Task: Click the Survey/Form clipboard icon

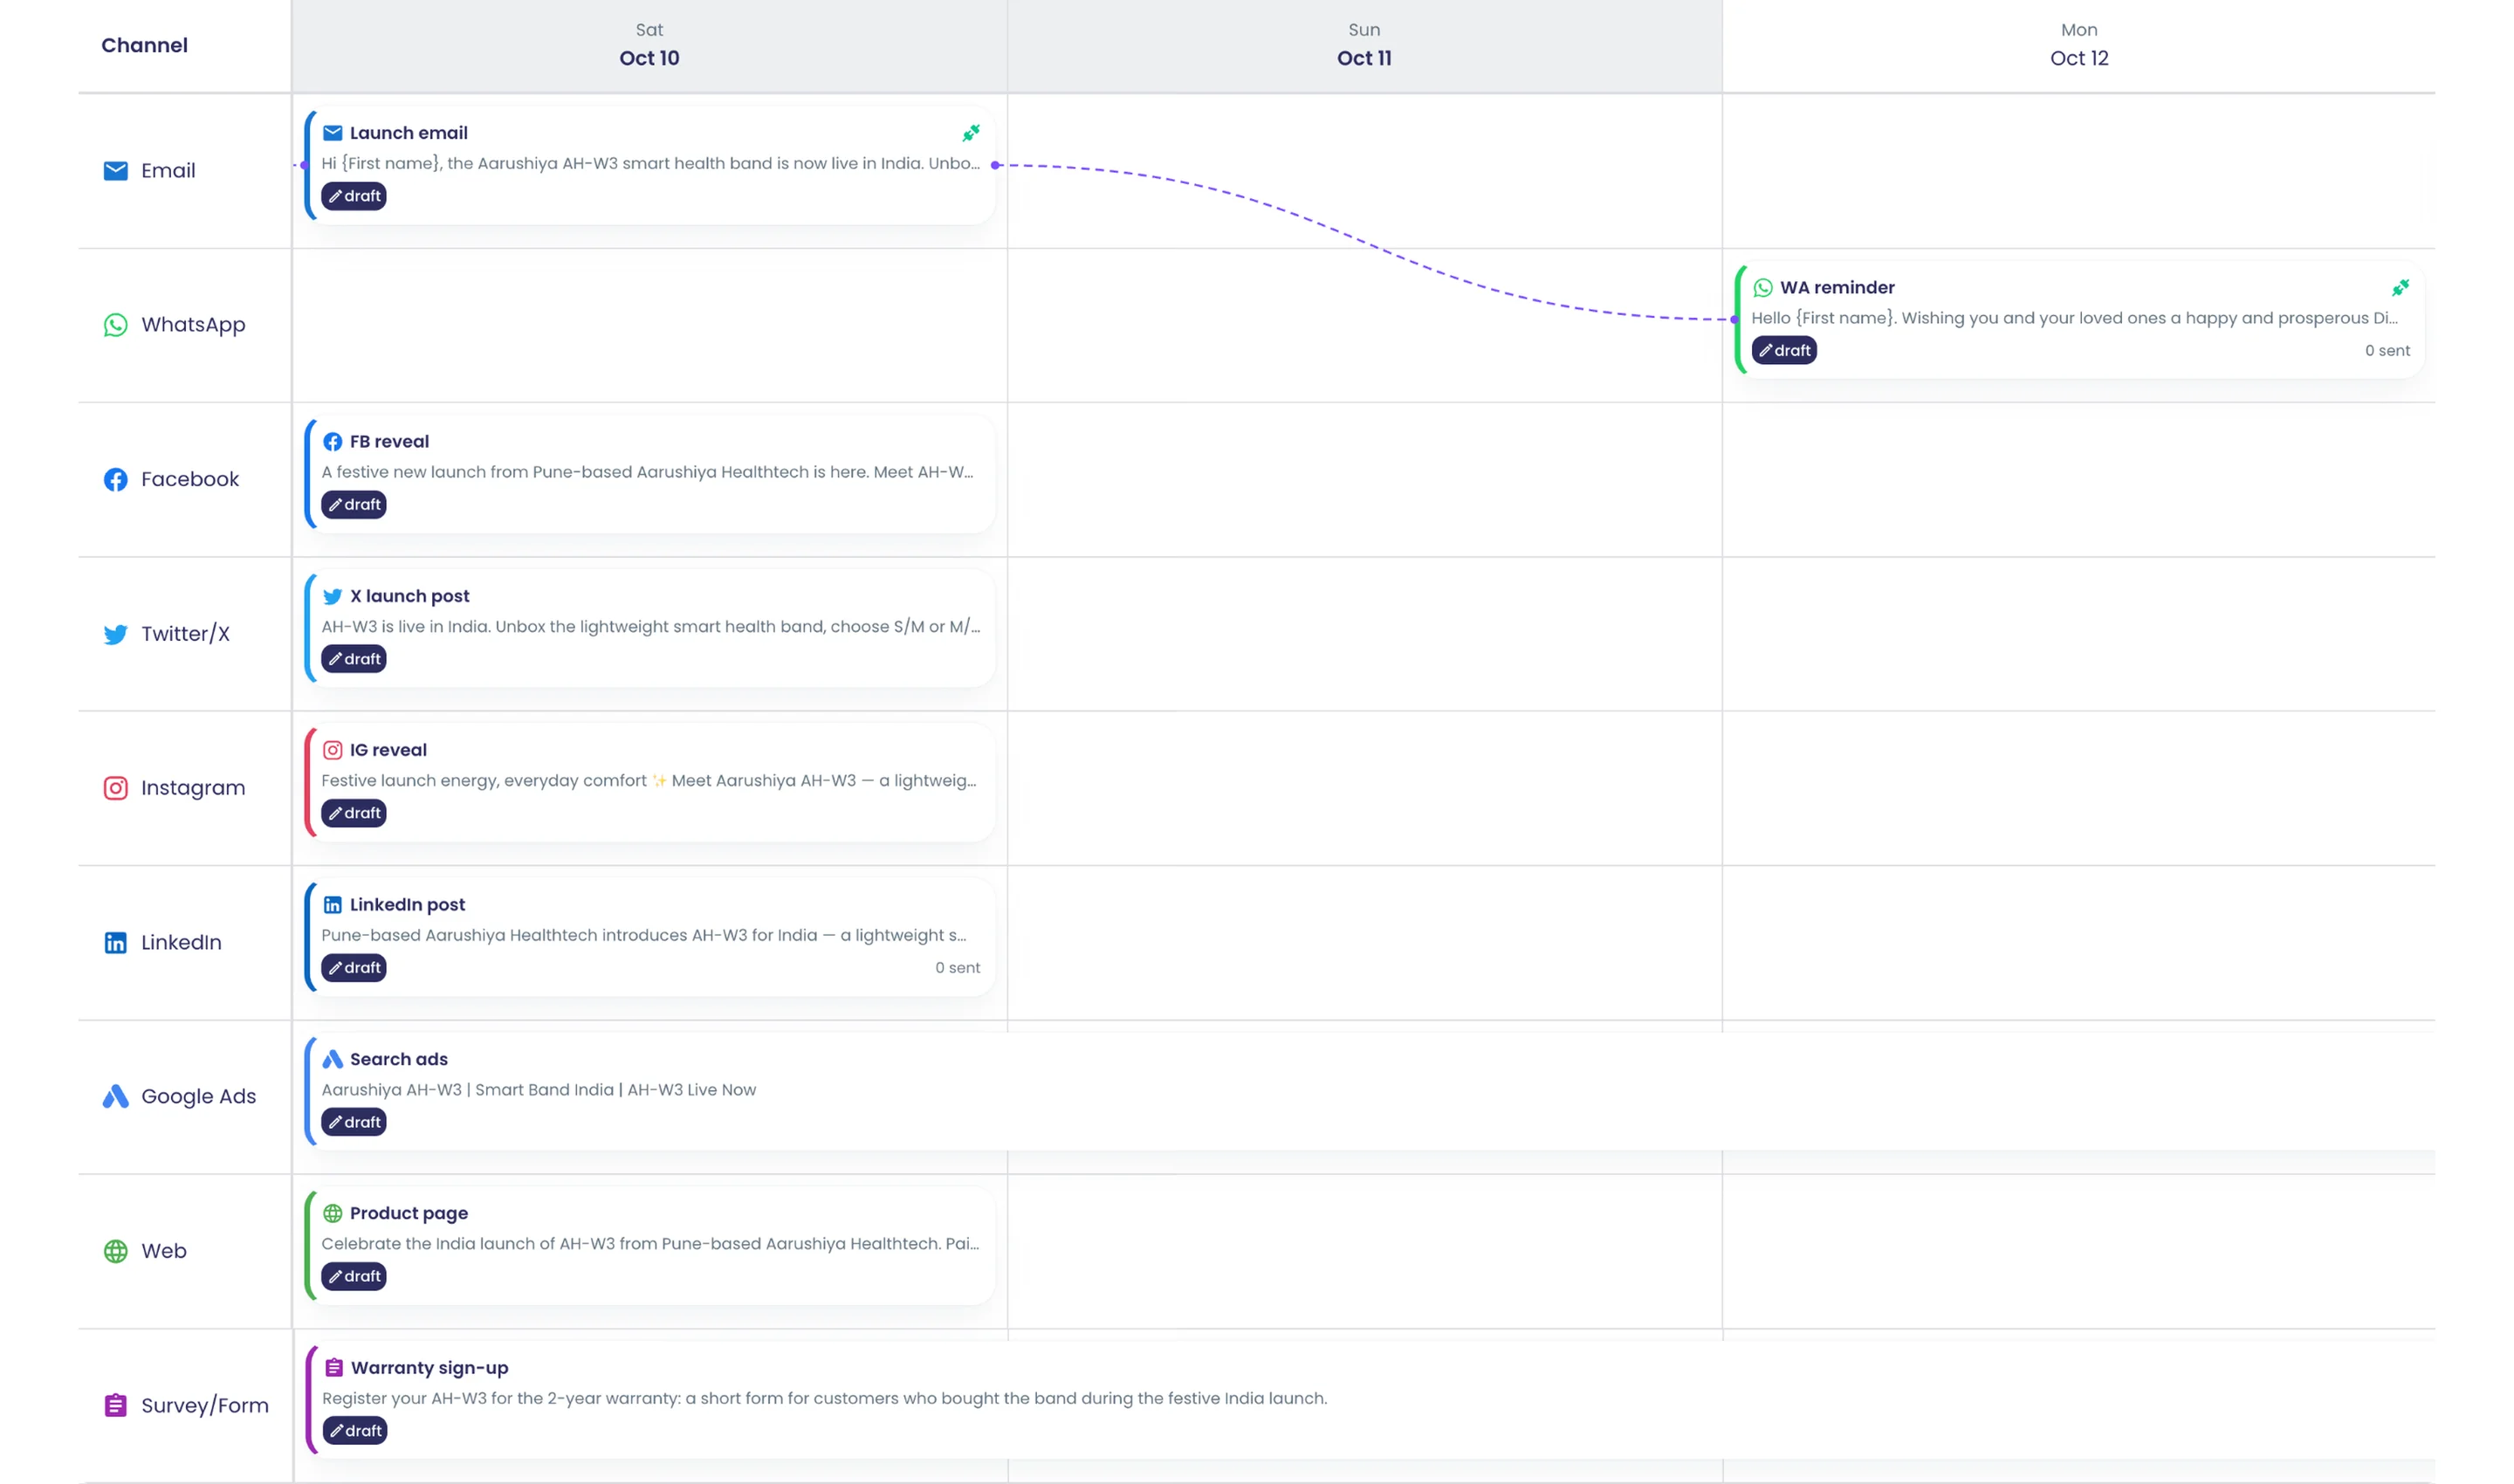Action: coord(116,1406)
